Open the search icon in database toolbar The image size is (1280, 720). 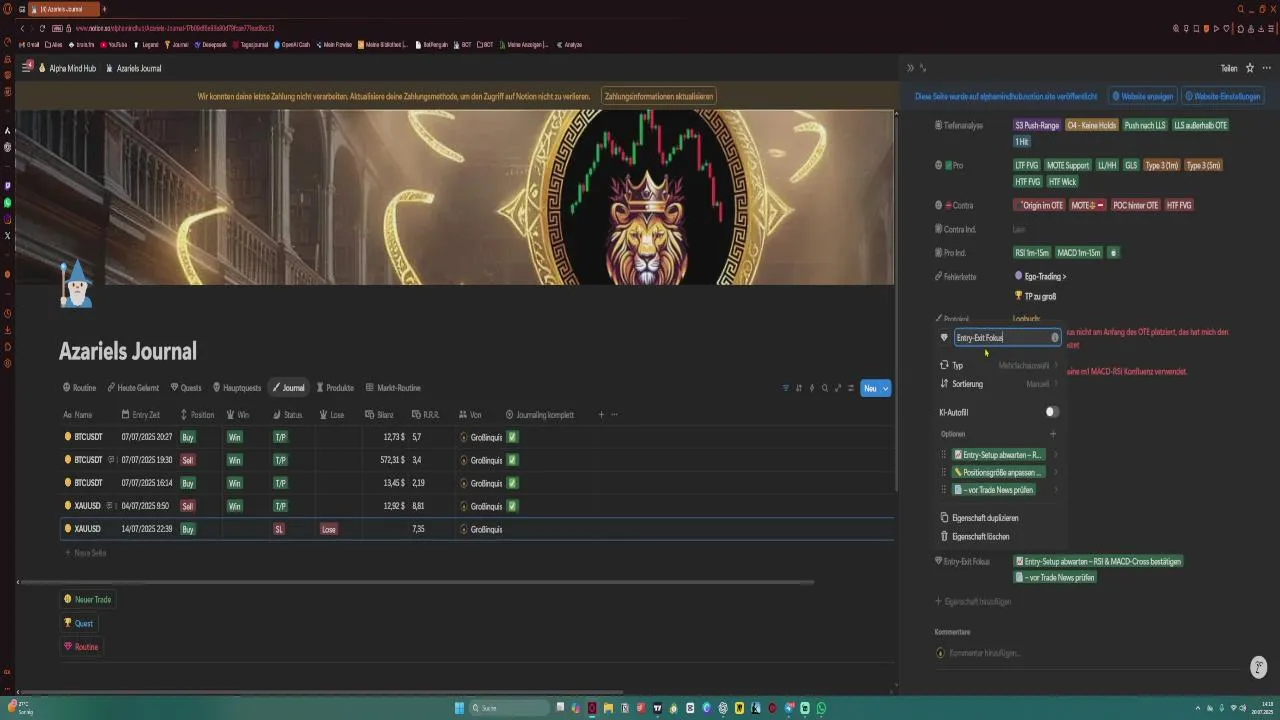[x=824, y=388]
